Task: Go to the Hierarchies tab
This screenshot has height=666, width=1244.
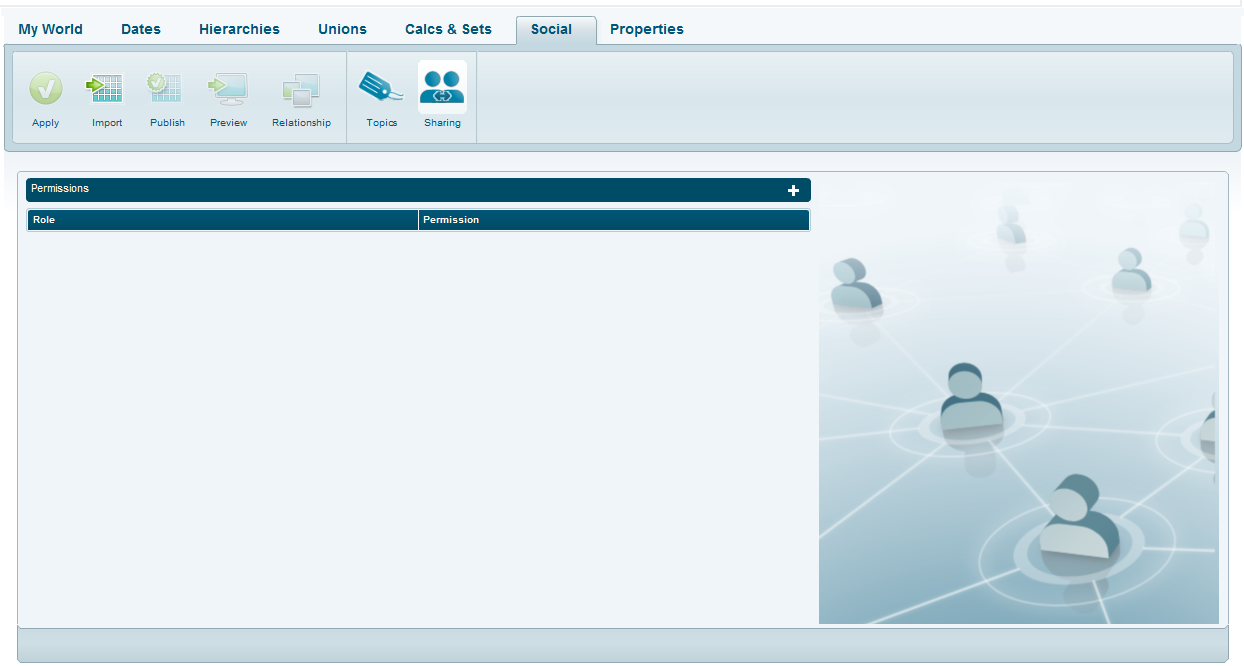Action: [239, 29]
